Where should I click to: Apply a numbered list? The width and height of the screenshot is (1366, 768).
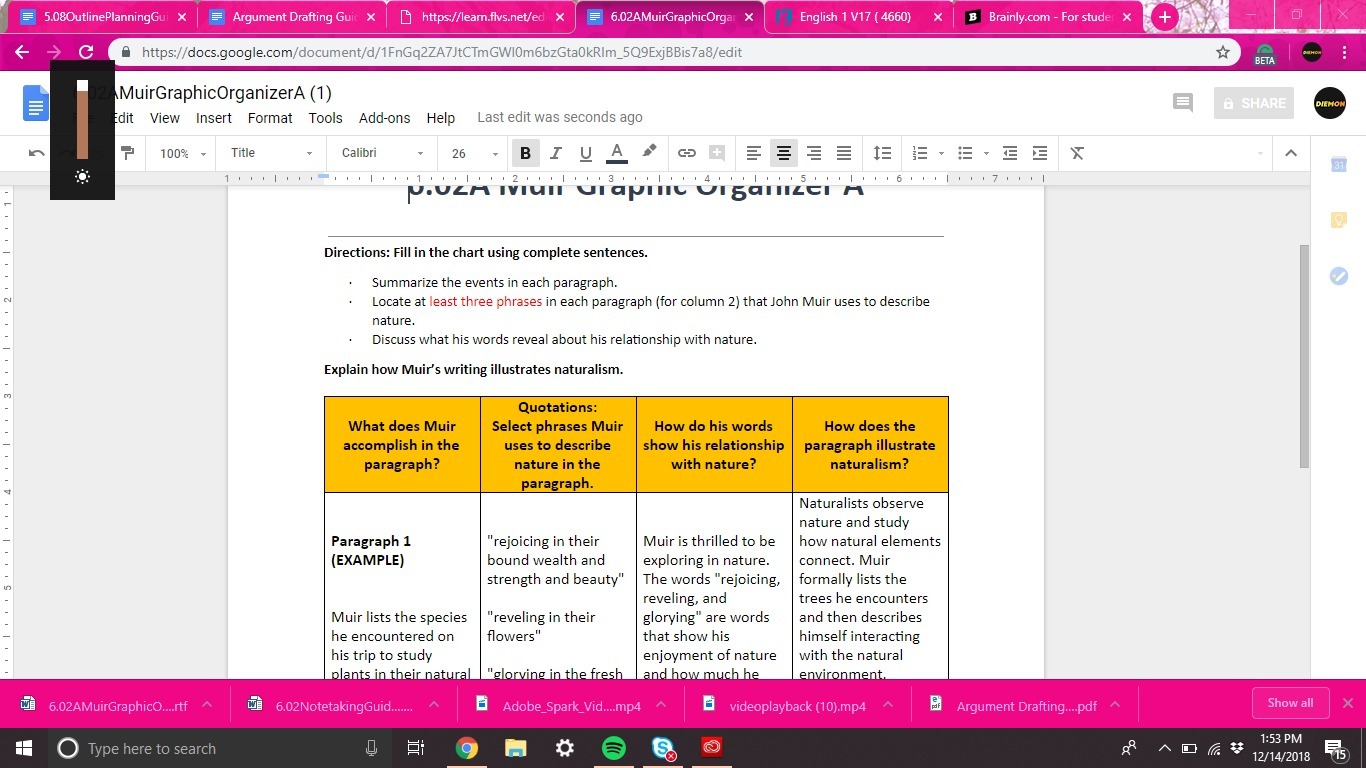click(x=920, y=153)
